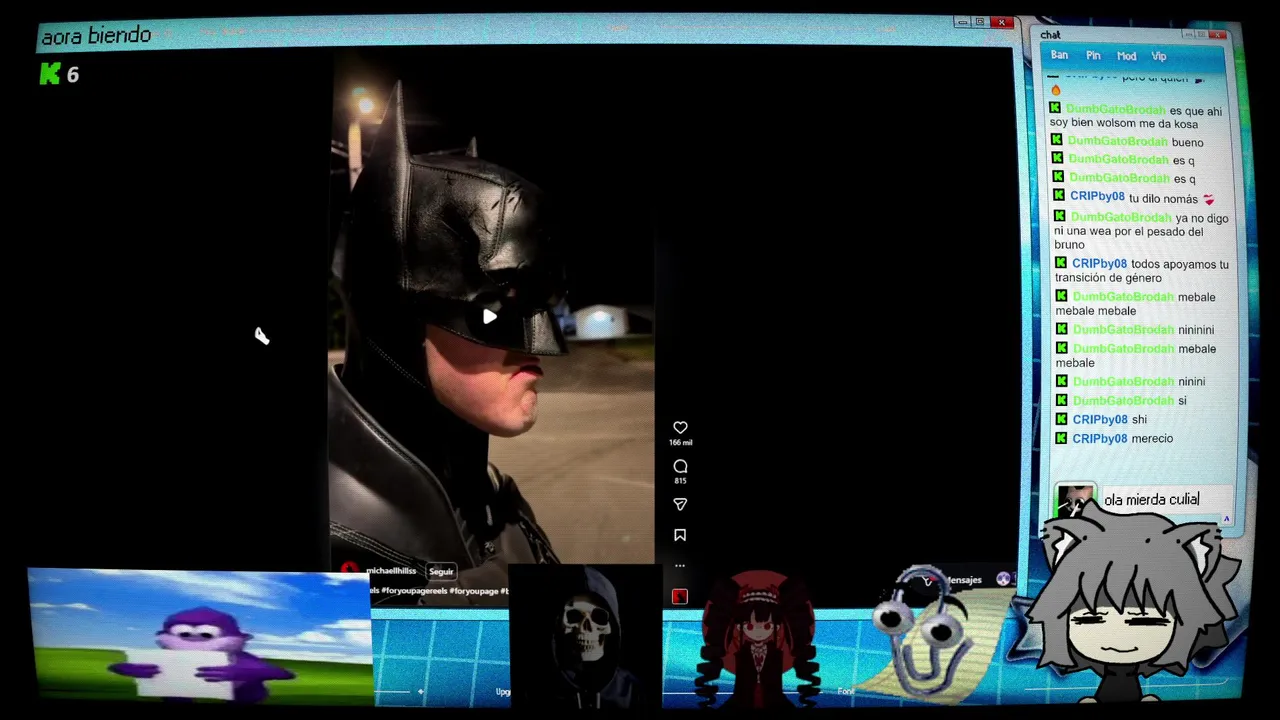Click the hooded skull image
1280x720 pixels.
pyautogui.click(x=585, y=636)
